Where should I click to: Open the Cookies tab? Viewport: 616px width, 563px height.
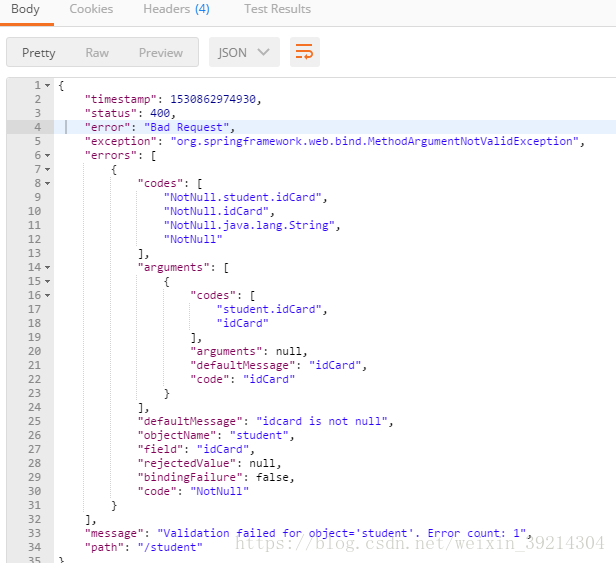(91, 9)
